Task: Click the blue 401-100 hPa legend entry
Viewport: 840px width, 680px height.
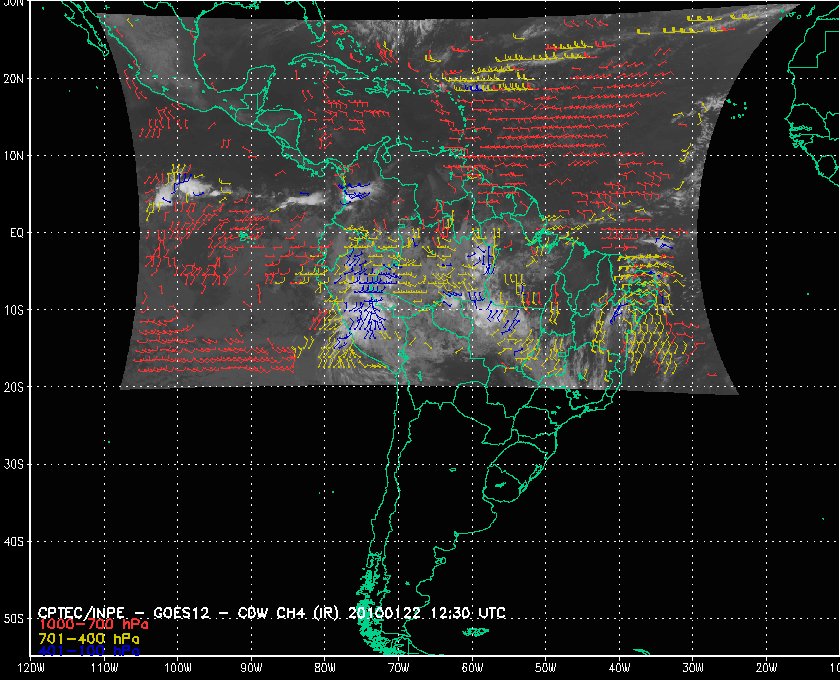Action: tap(89, 651)
